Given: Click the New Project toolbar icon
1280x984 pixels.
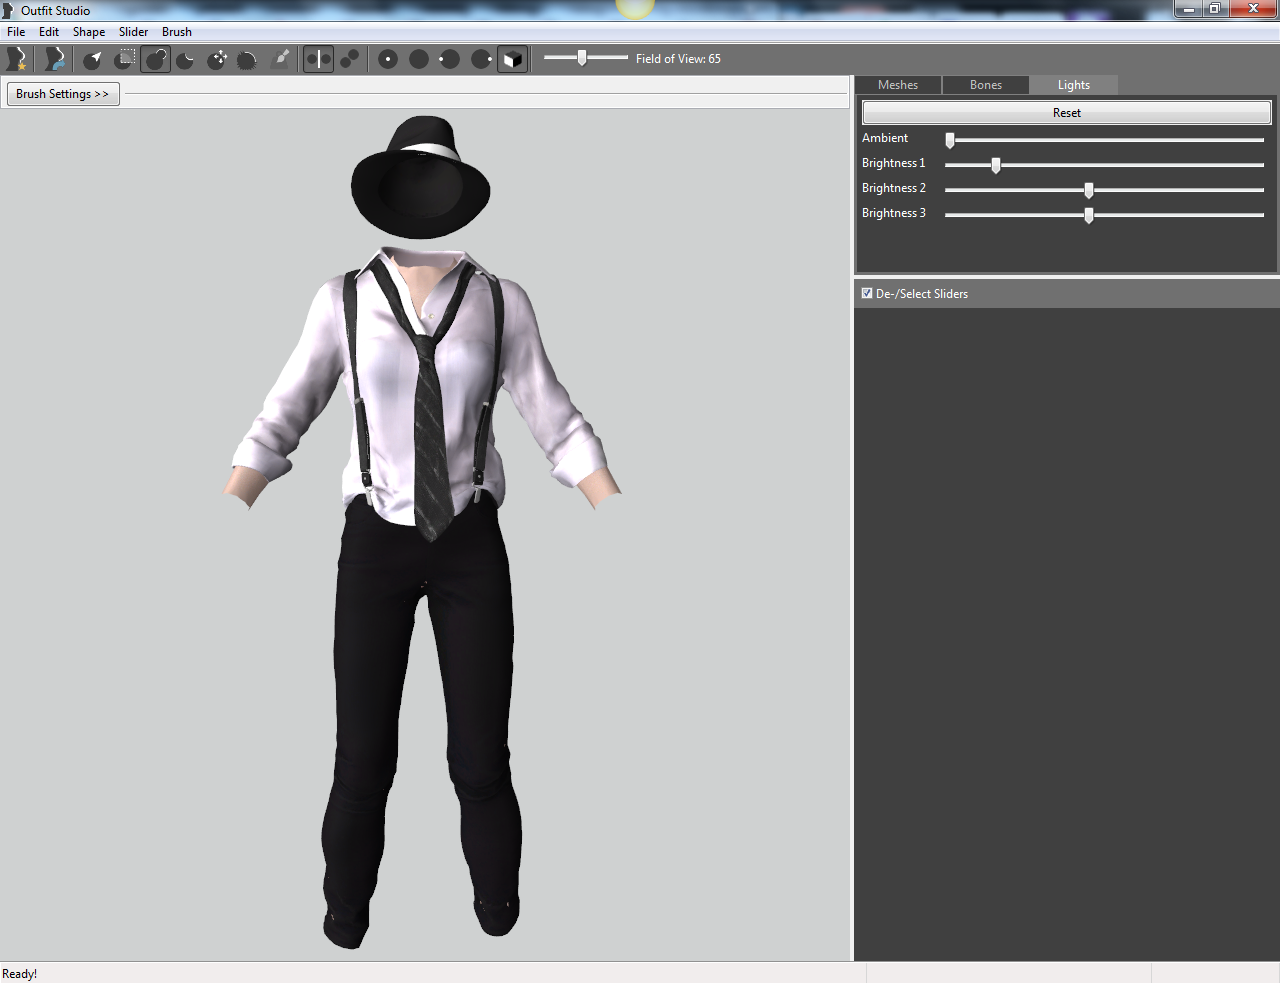Looking at the screenshot, I should coord(17,59).
